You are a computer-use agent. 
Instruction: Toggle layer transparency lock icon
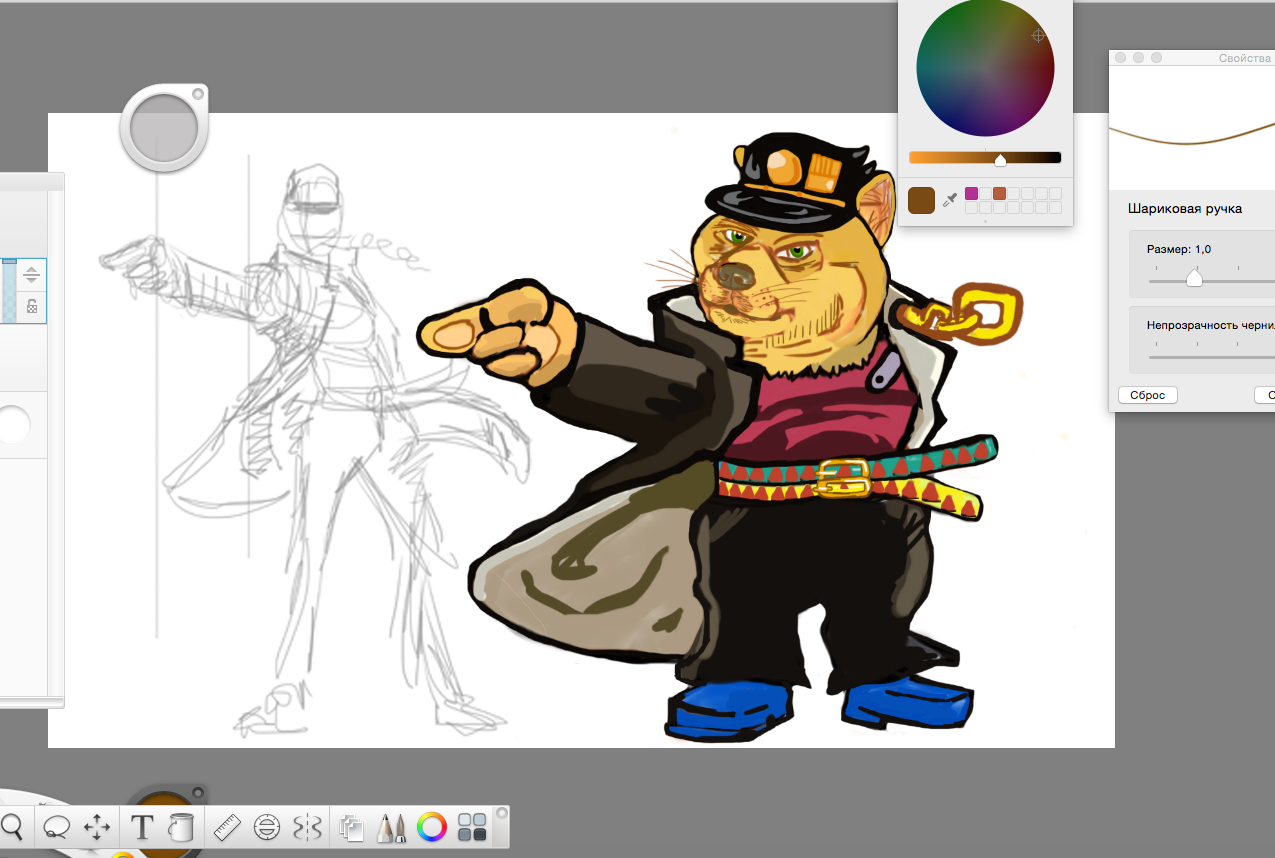32,306
